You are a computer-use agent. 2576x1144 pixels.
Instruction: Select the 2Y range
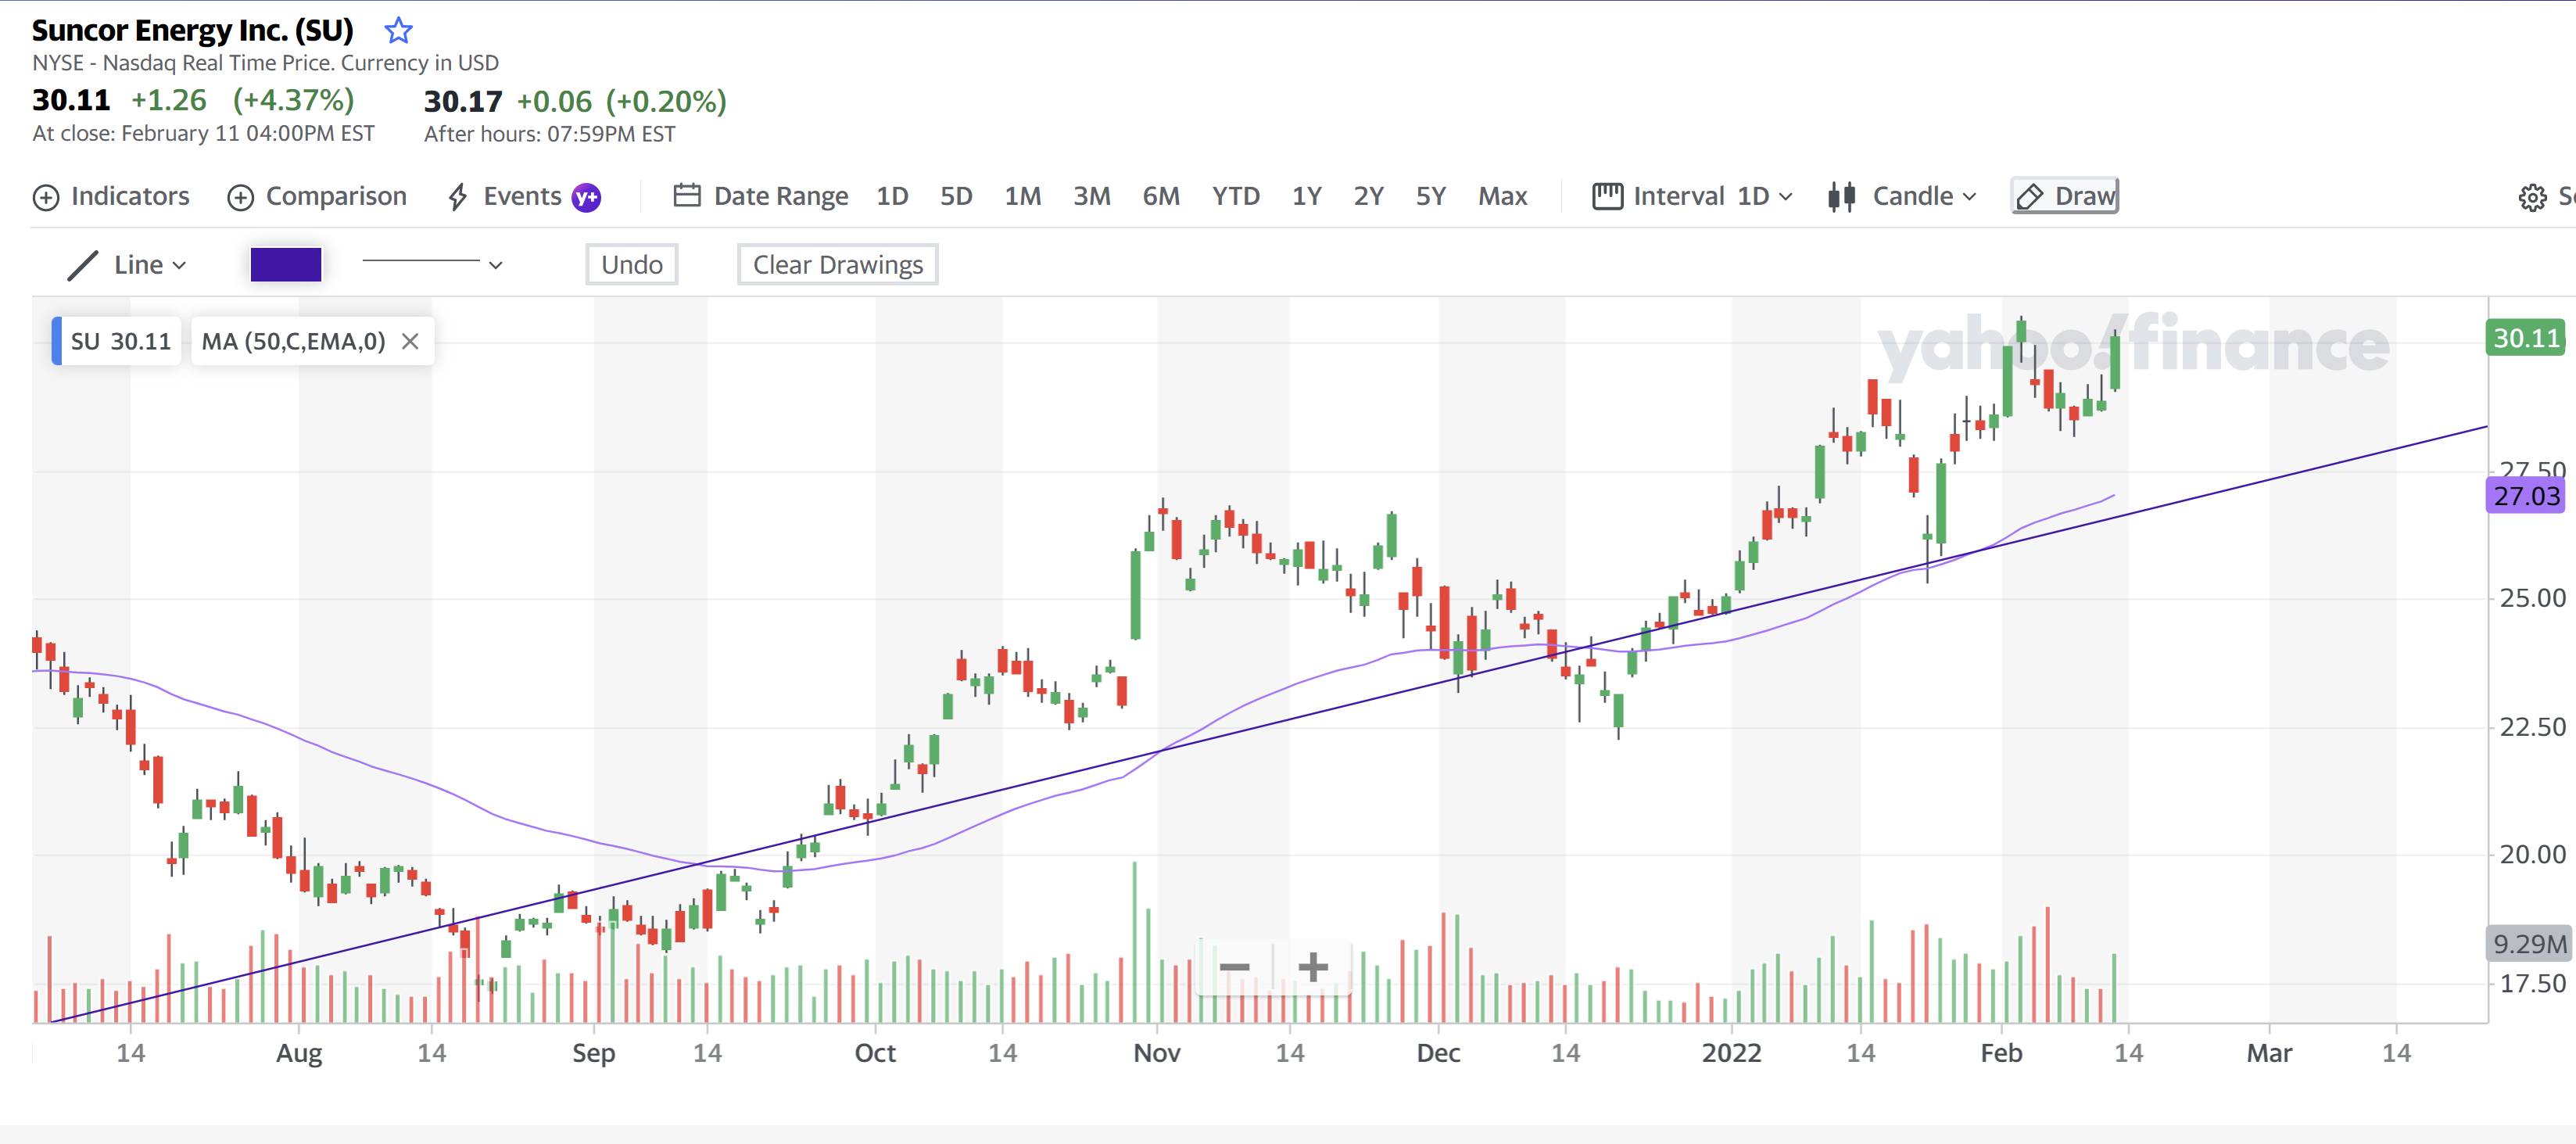[x=1368, y=196]
